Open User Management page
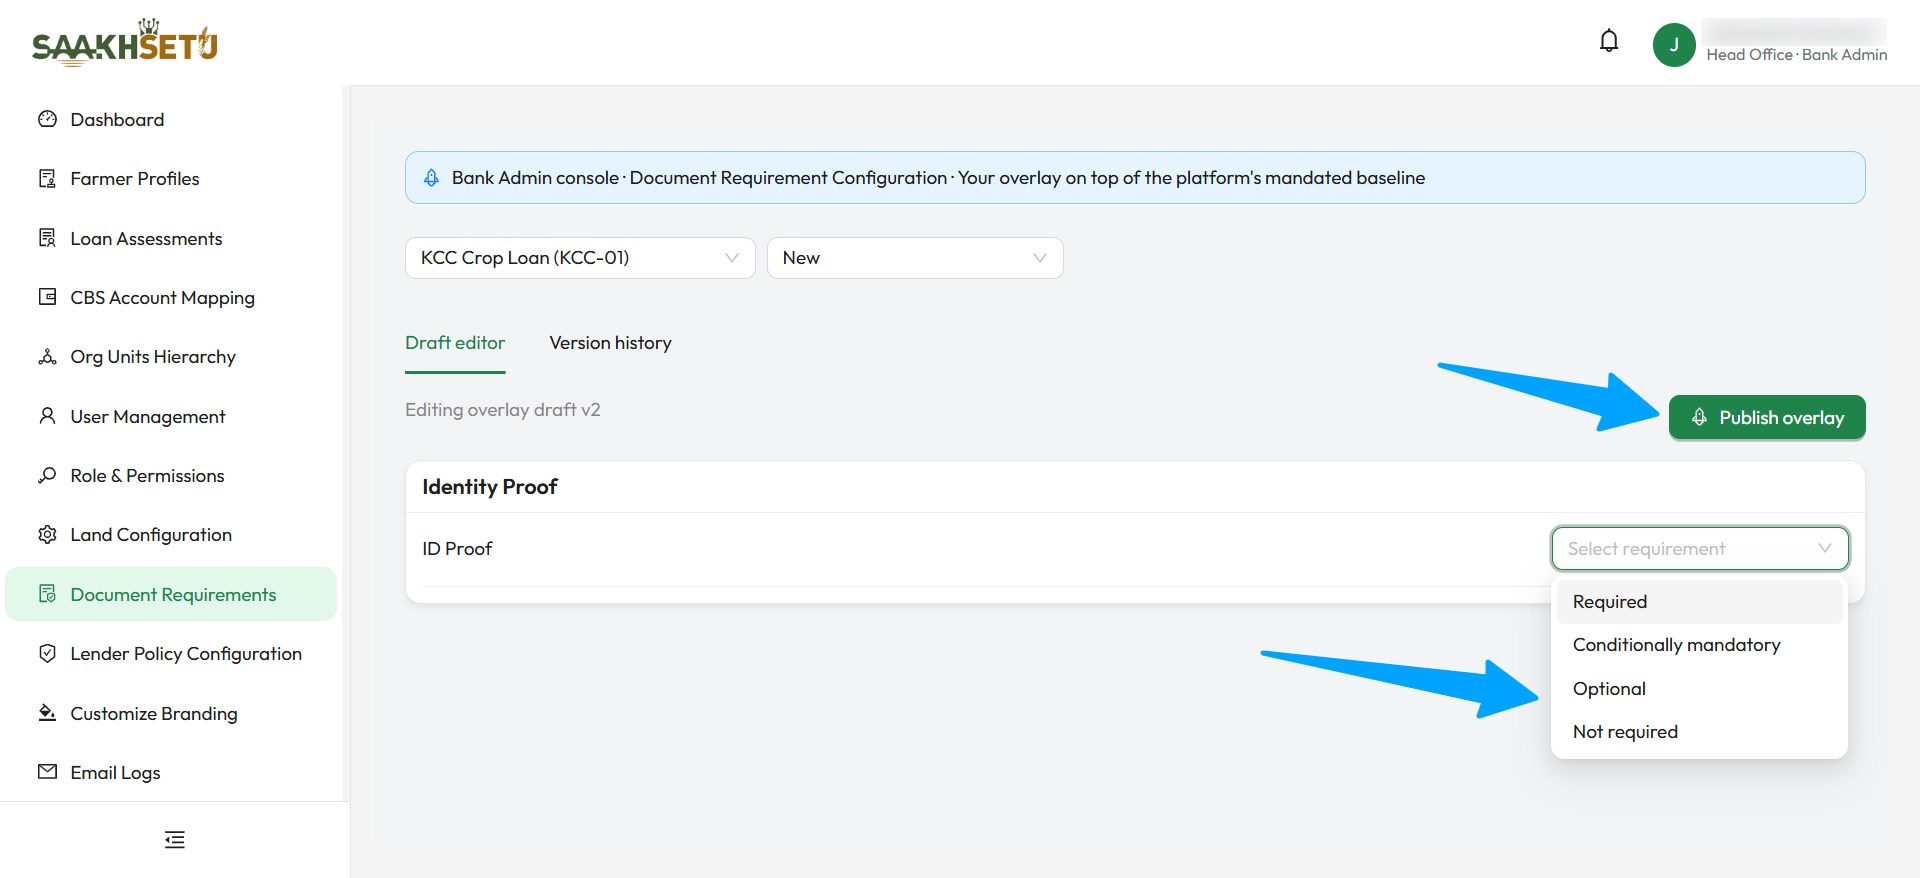 pyautogui.click(x=171, y=416)
